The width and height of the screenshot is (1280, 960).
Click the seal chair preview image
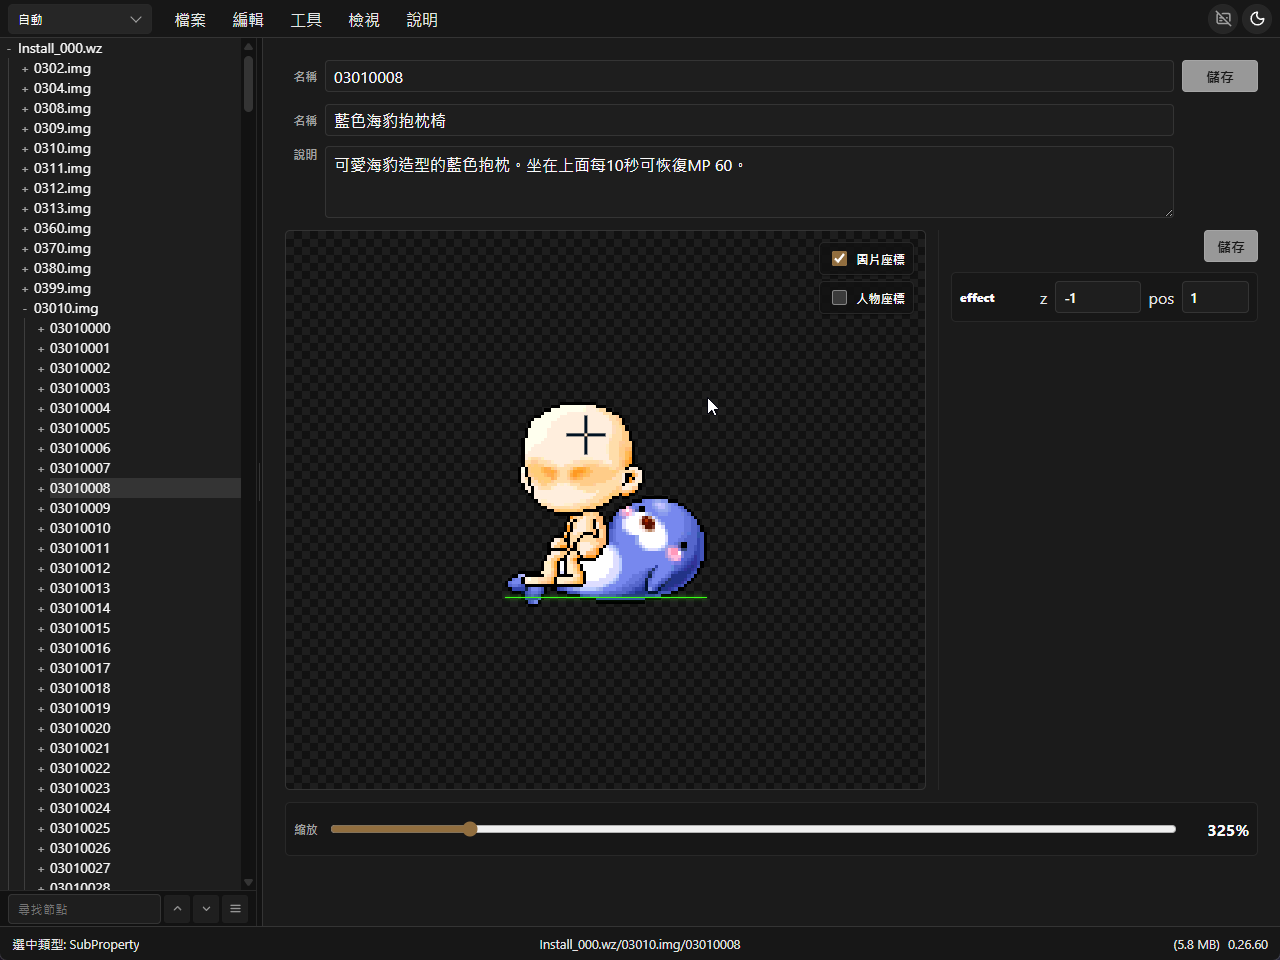607,503
